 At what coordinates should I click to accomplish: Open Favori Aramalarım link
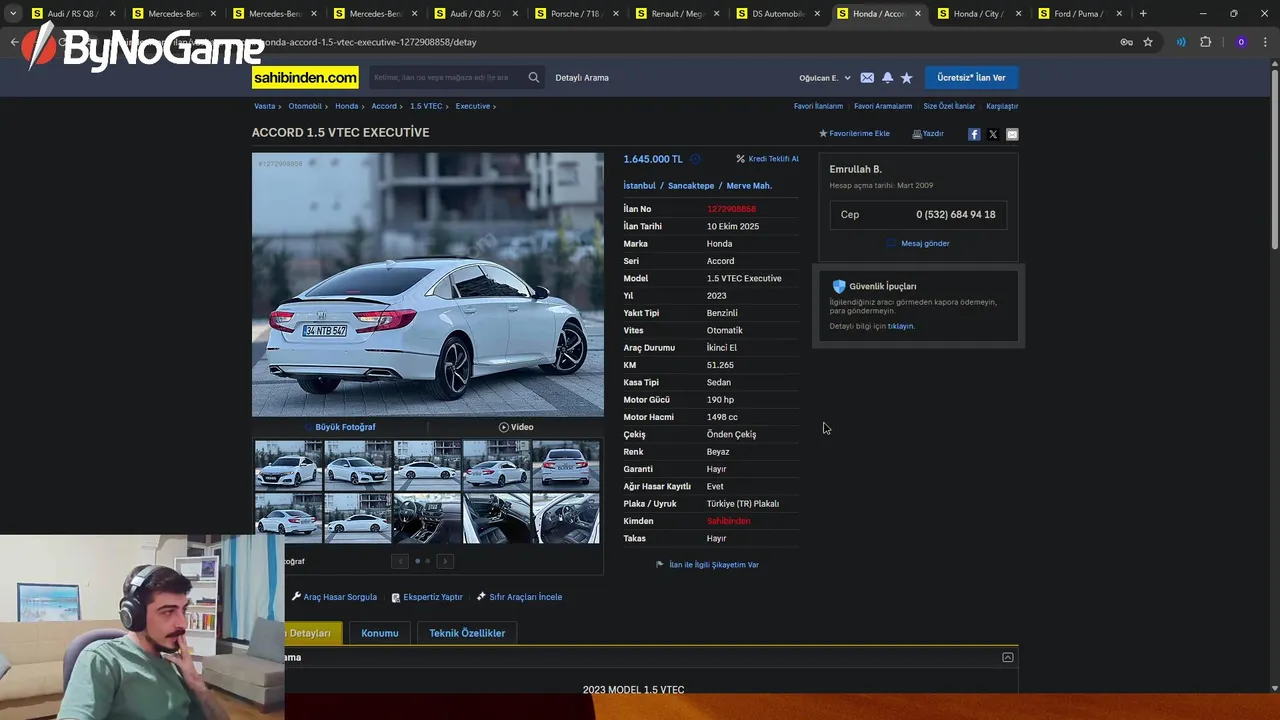(883, 106)
